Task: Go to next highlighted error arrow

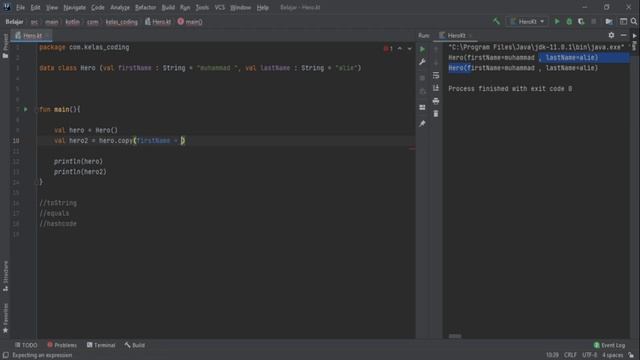Action: coord(409,49)
